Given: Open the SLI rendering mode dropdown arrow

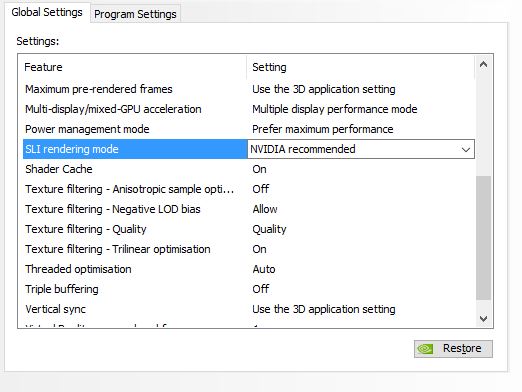Looking at the screenshot, I should [x=466, y=149].
